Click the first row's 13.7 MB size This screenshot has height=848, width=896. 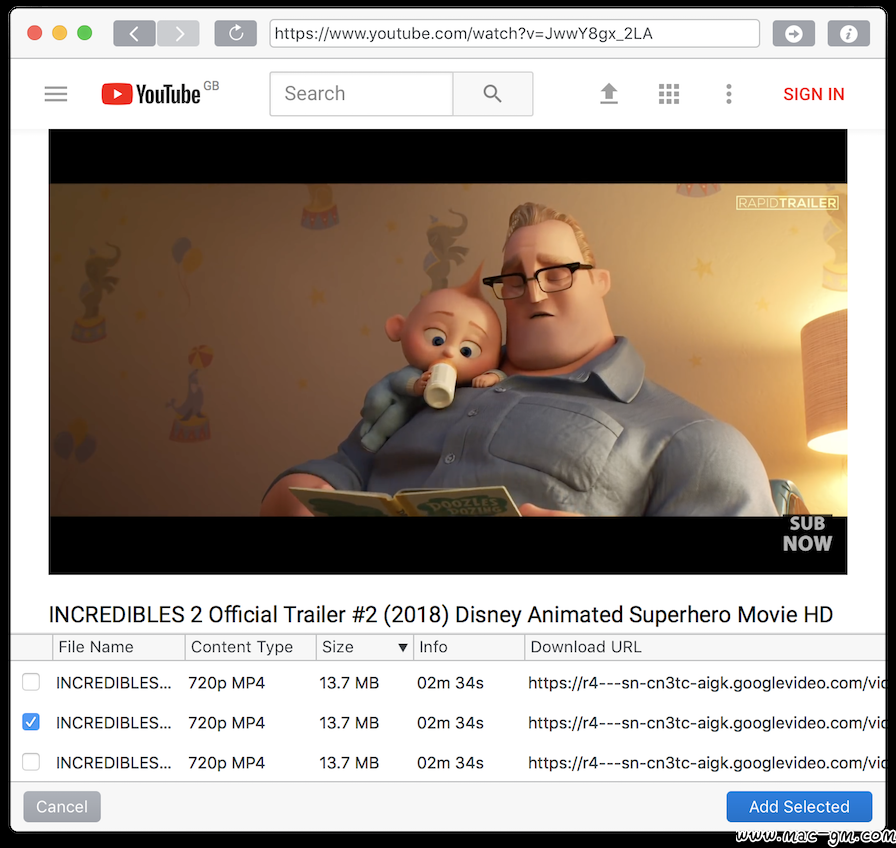(x=349, y=683)
